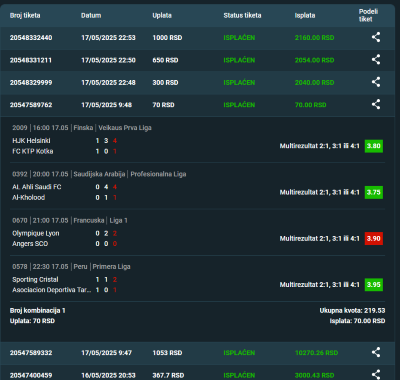Share ticket 20548332440 via share icon
This screenshot has height=380, width=400.
tap(376, 37)
